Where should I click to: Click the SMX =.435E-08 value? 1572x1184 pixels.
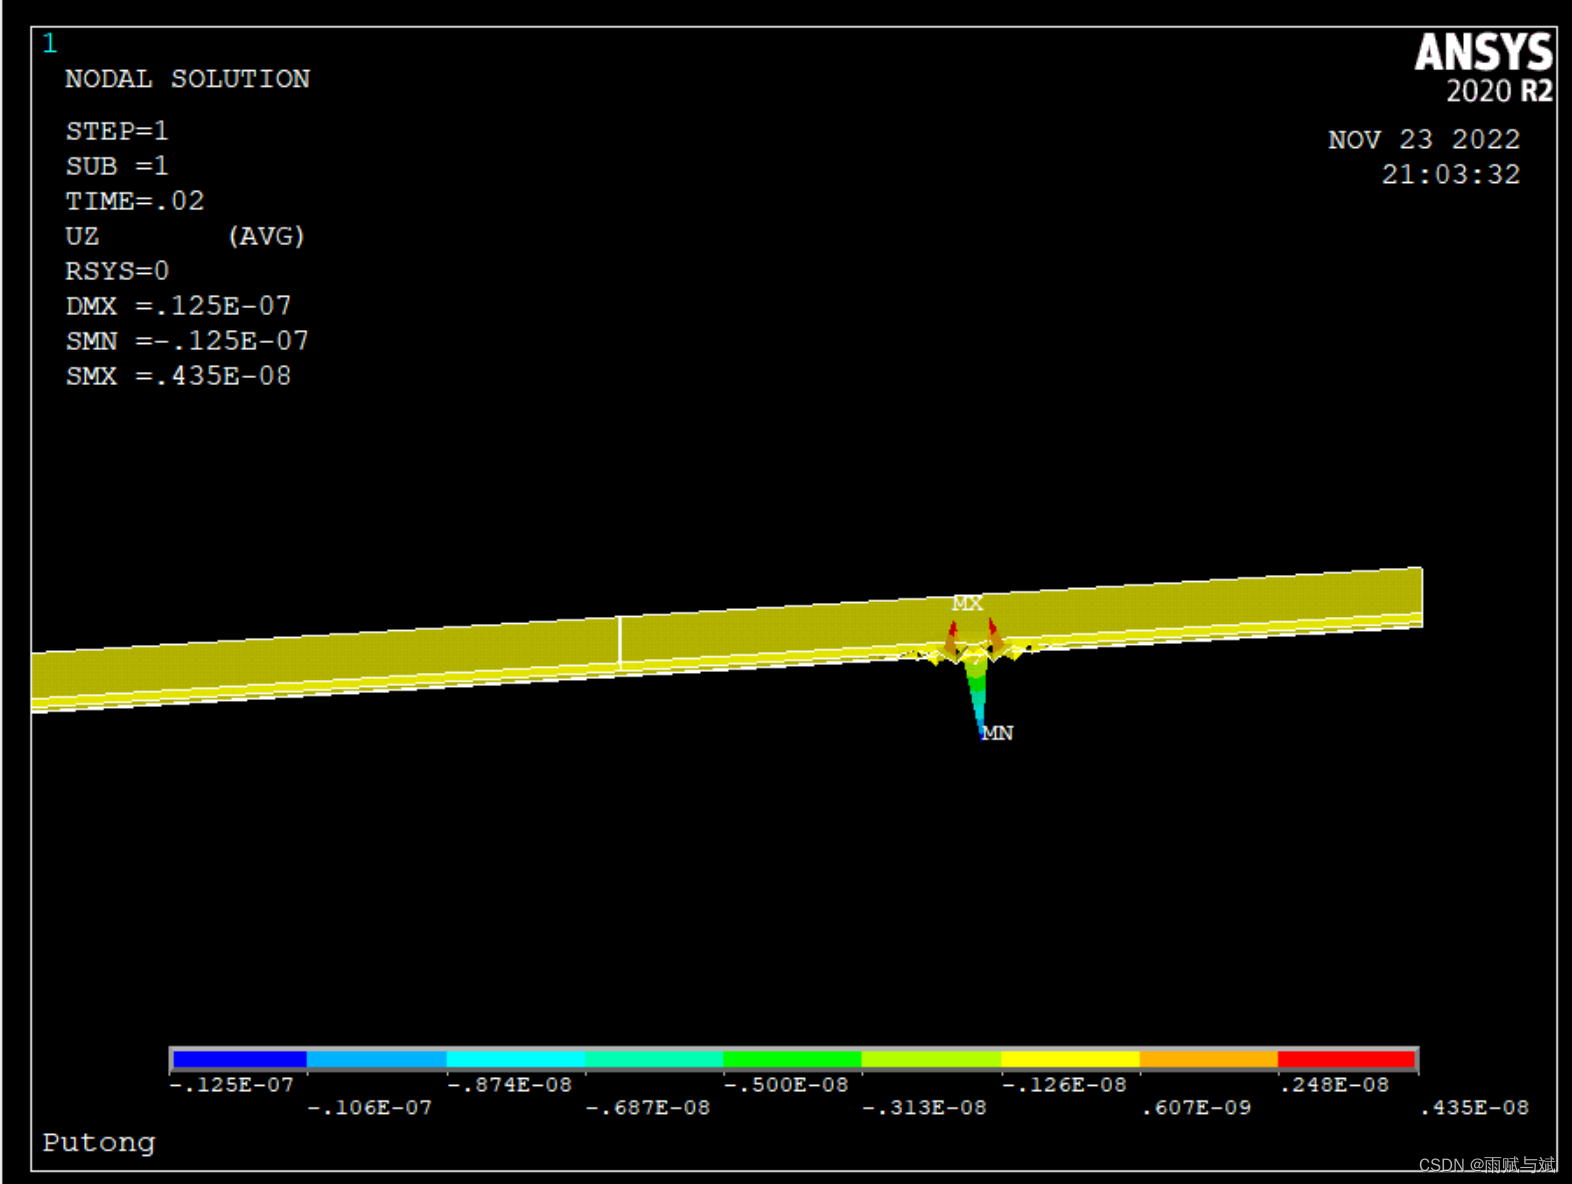[x=178, y=376]
